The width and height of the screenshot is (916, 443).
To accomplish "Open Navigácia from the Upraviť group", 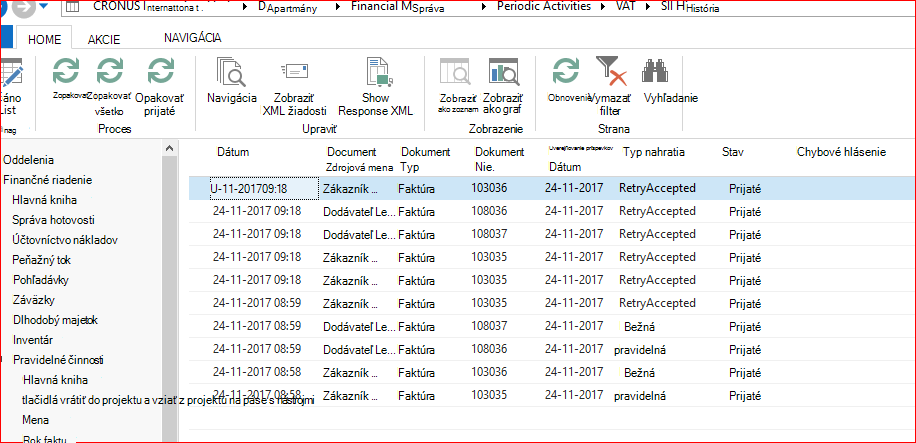I will click(x=232, y=71).
